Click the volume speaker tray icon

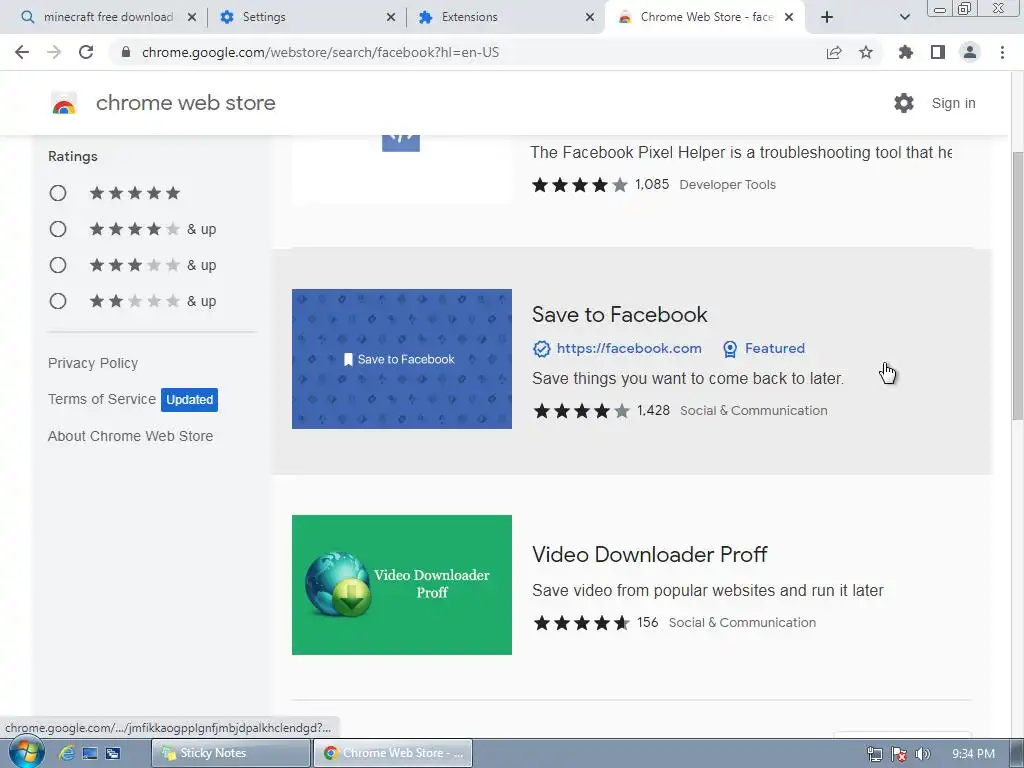(x=922, y=754)
